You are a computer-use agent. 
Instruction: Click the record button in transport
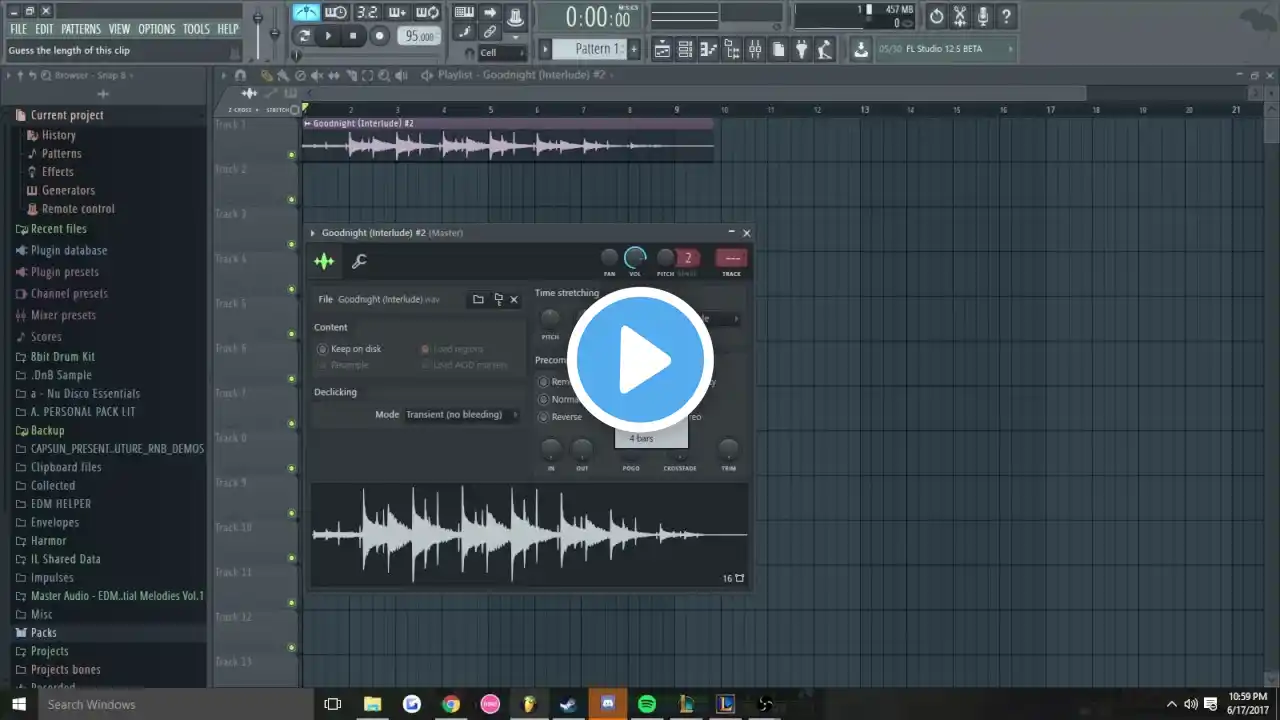tap(379, 36)
